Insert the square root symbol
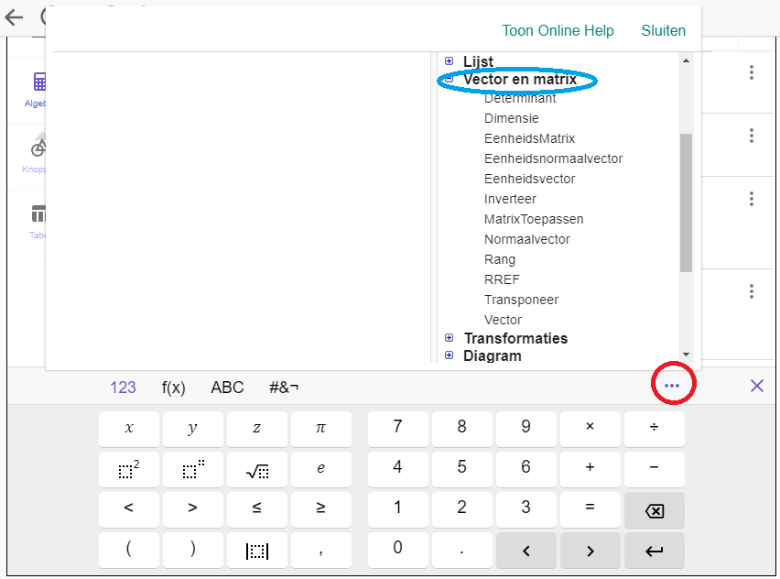This screenshot has width=780, height=579. tap(256, 469)
